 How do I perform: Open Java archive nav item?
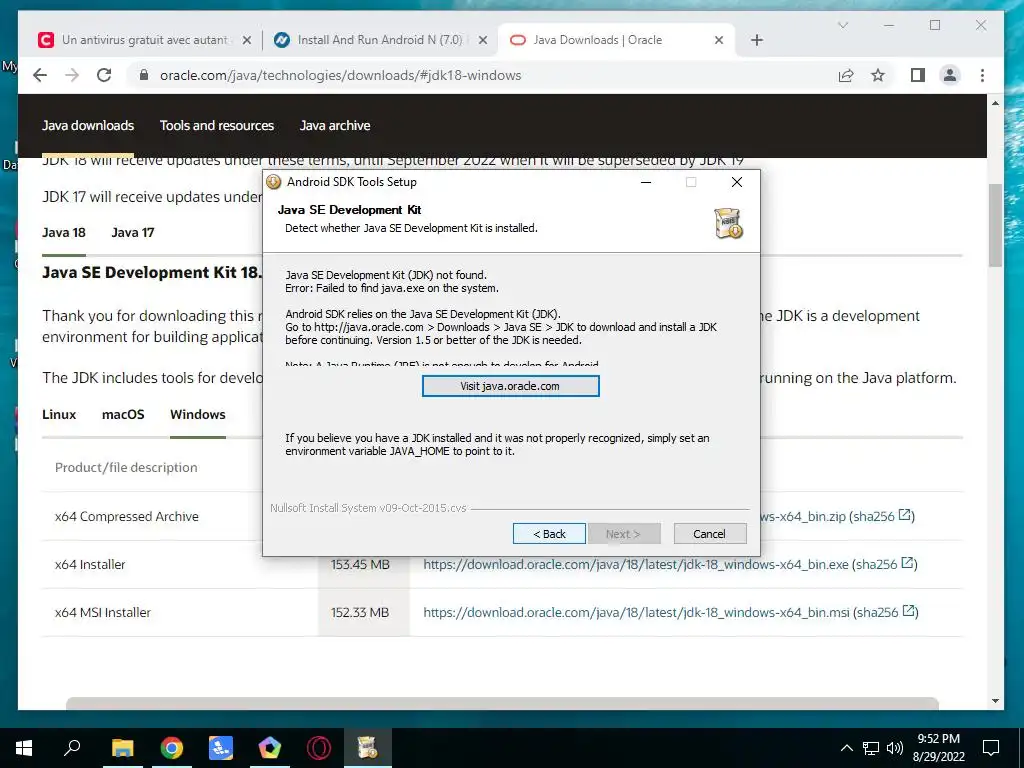pos(335,125)
